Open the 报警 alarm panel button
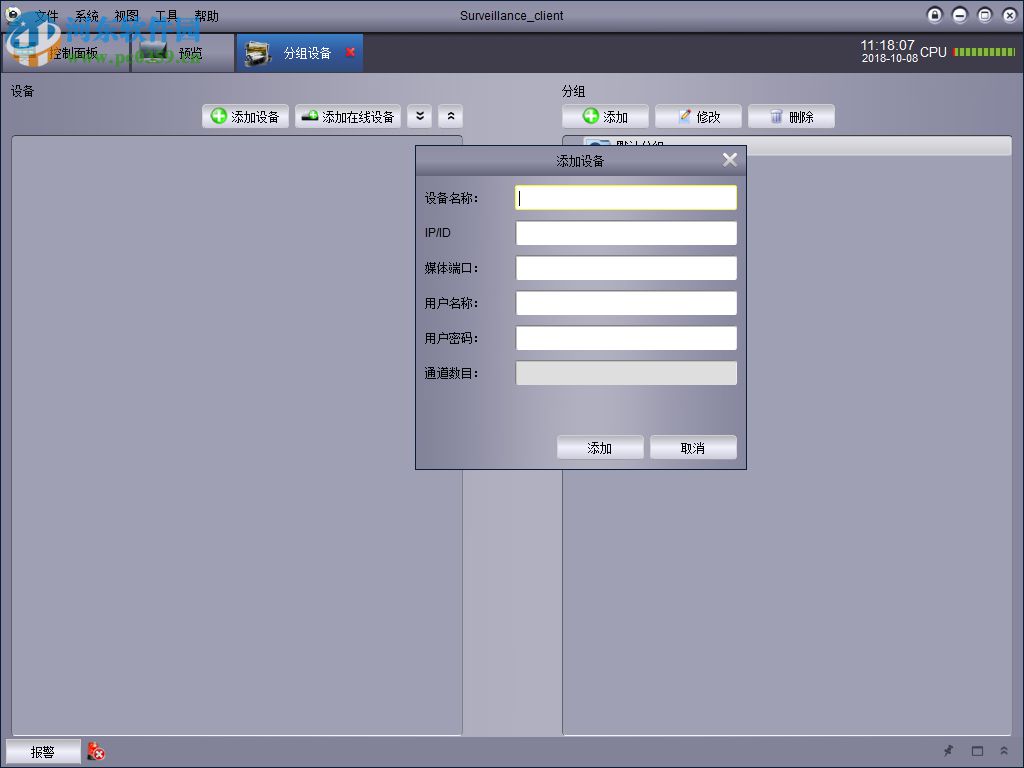The image size is (1024, 768). [x=43, y=752]
